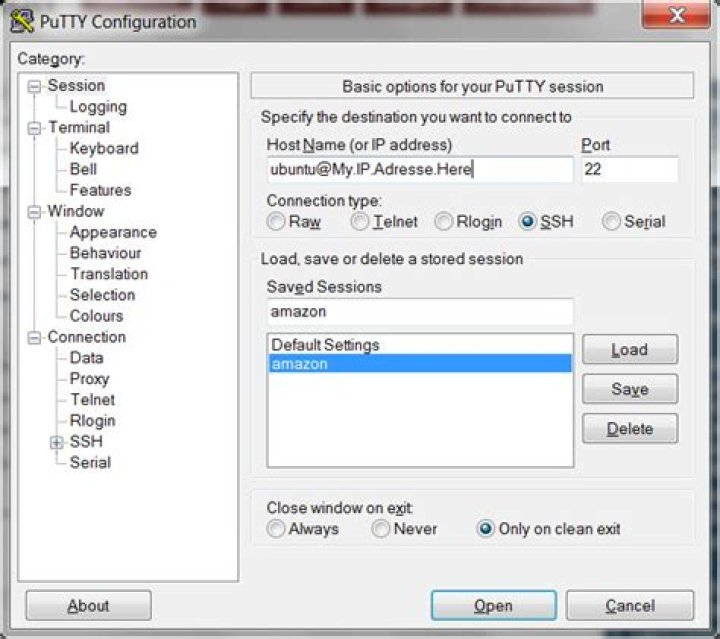The image size is (720, 639).
Task: Focus the Host Name input field
Action: (x=420, y=169)
